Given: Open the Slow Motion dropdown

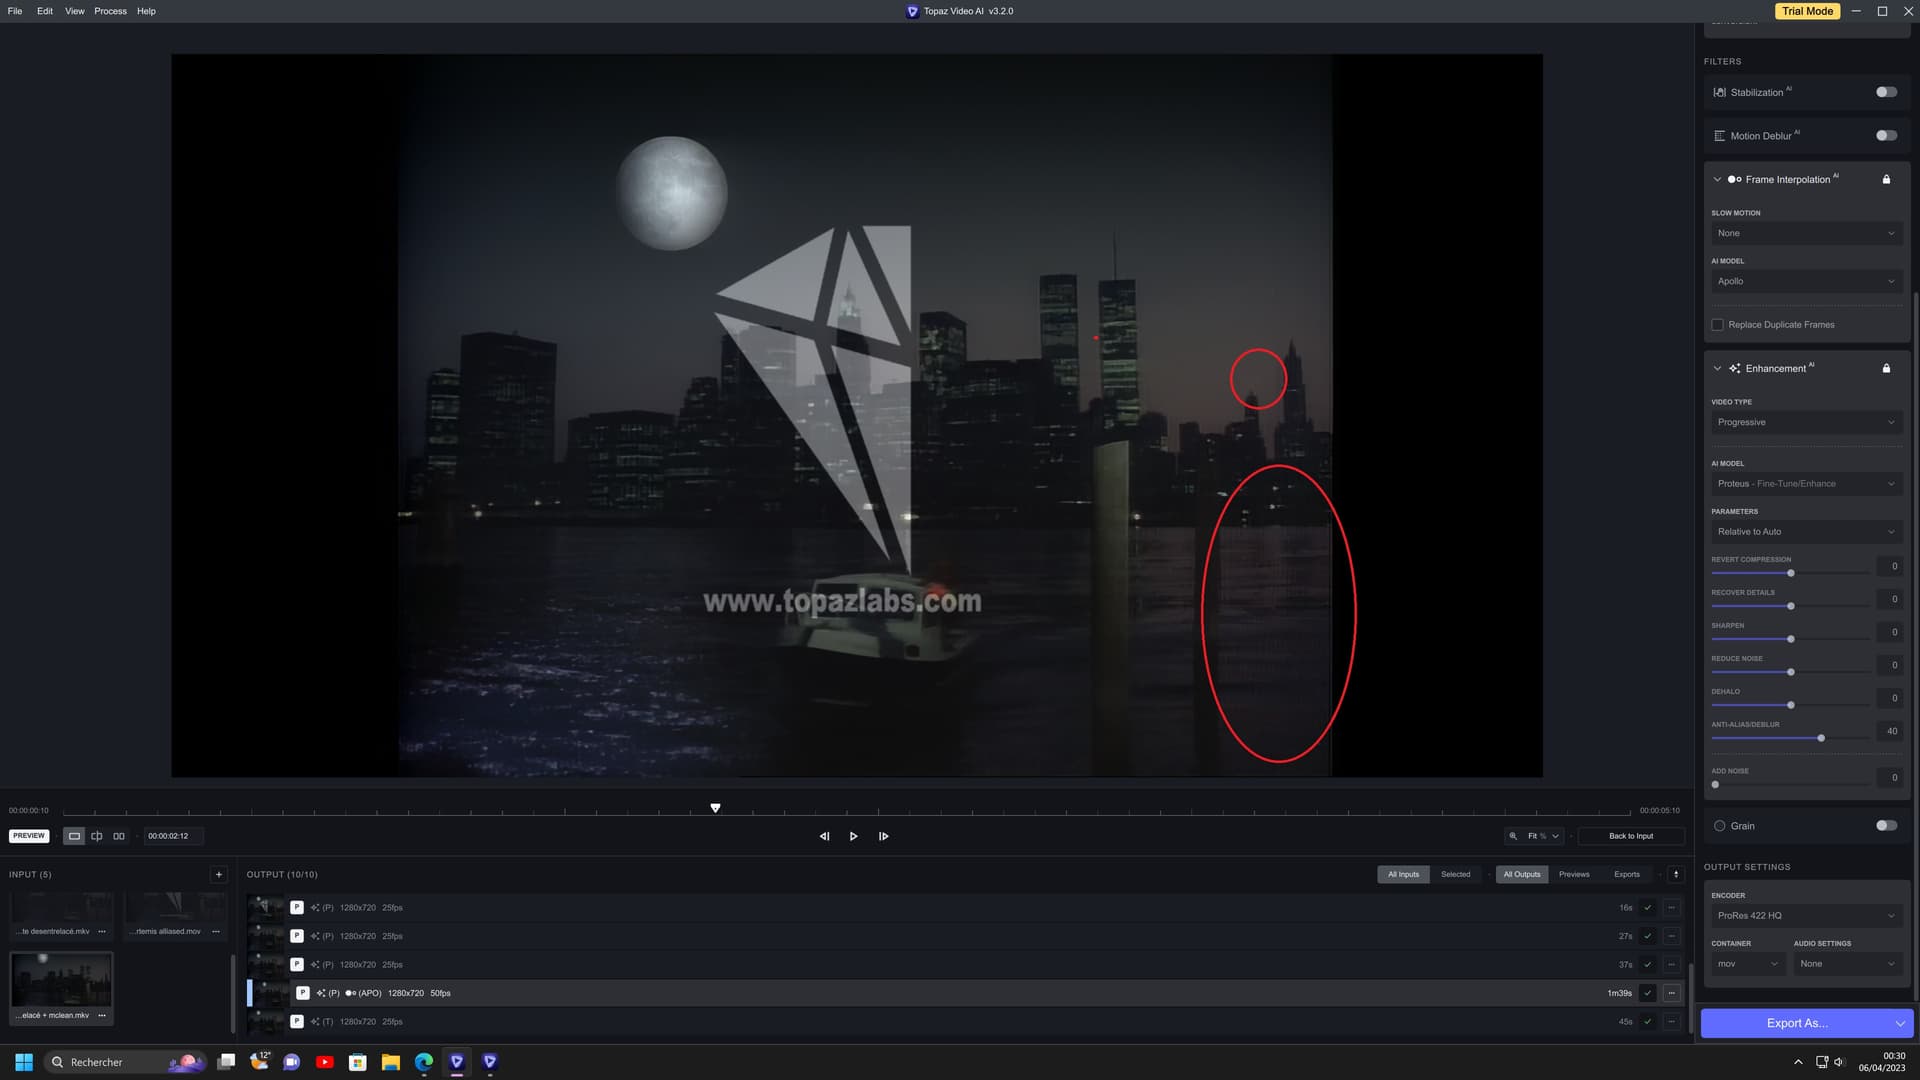Looking at the screenshot, I should 1805,233.
